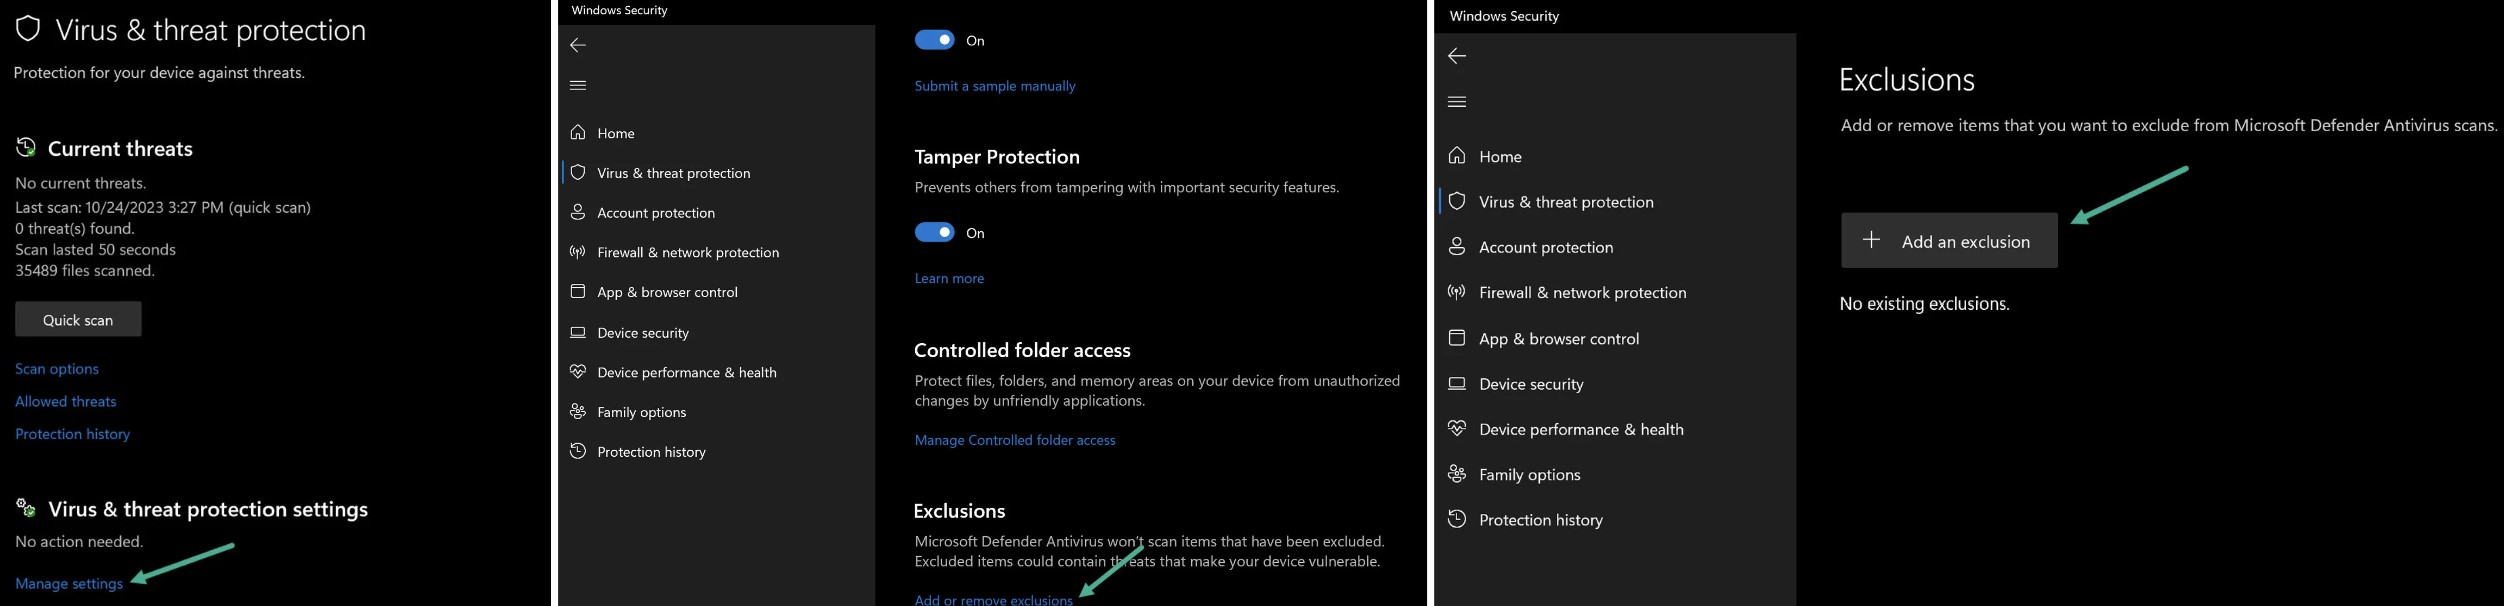Click the Firewall icon in the Exclusions window sidebar
Screen dimensions: 2504x606
(x=1457, y=292)
